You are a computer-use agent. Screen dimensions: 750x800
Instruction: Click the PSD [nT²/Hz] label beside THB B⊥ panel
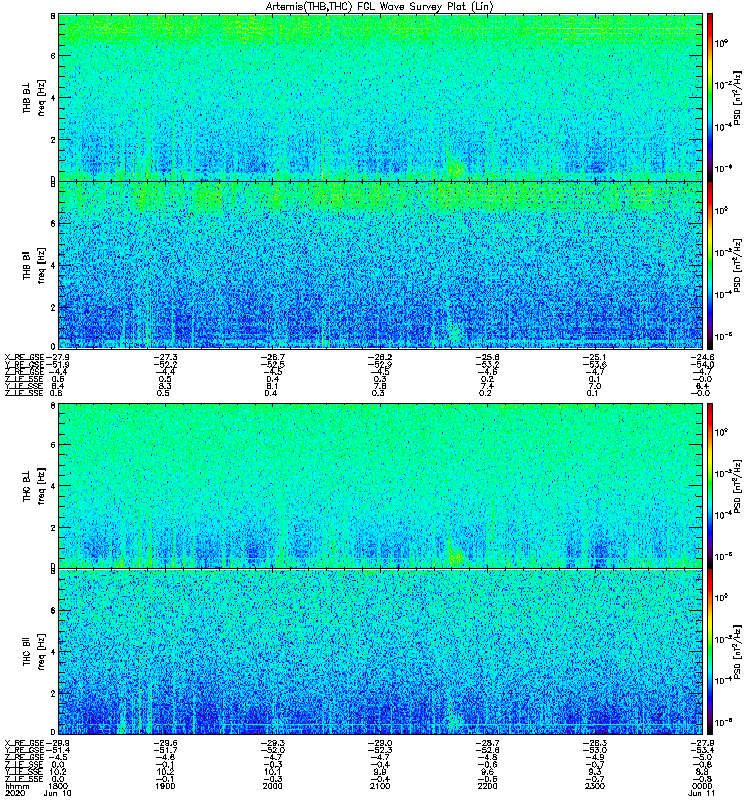pos(738,99)
